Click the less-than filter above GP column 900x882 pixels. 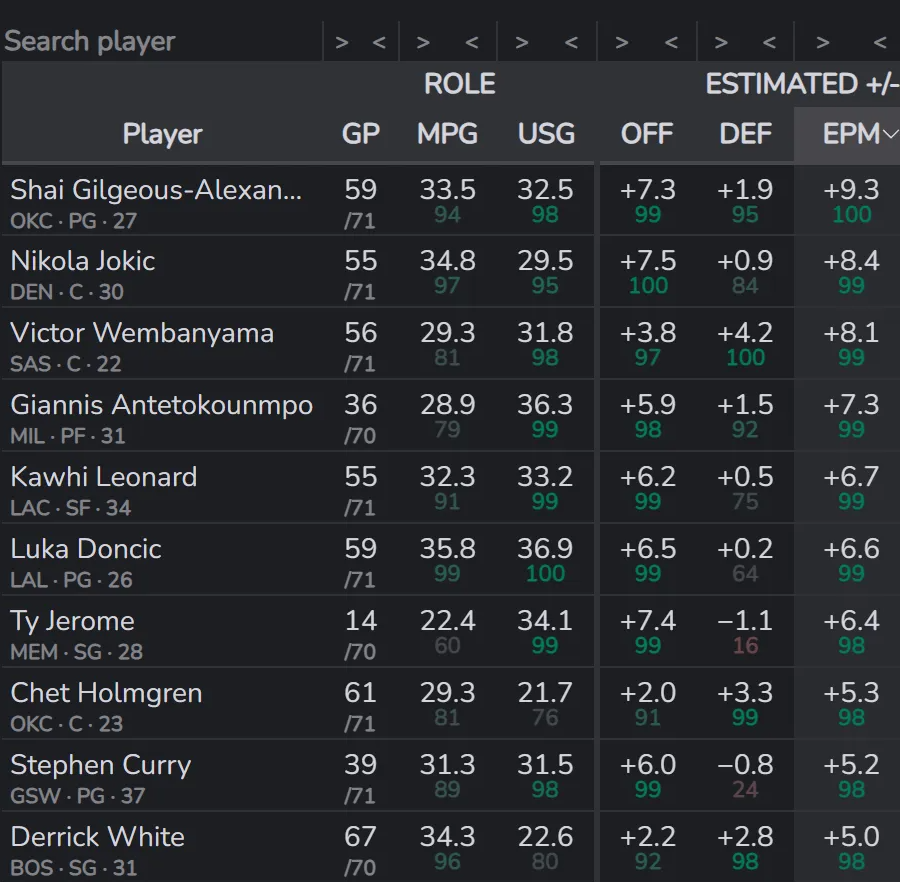379,42
